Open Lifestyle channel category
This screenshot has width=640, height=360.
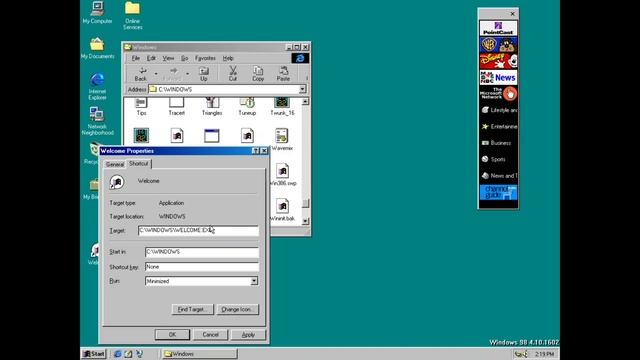(498, 110)
